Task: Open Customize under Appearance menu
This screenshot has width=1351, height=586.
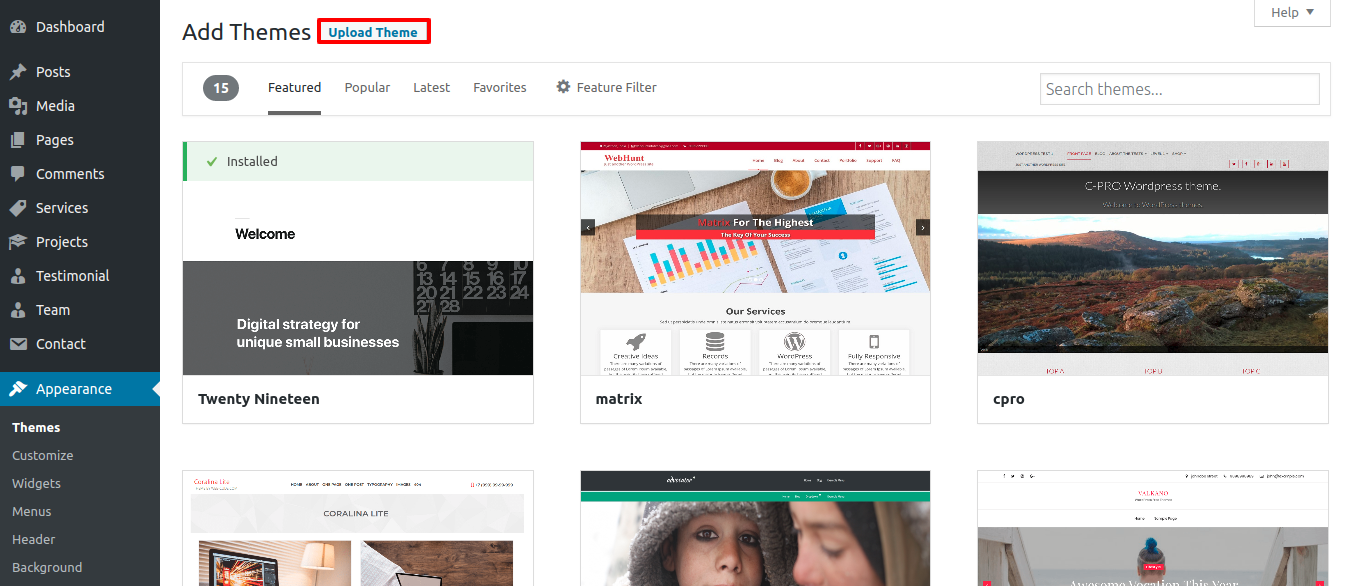Action: tap(42, 455)
